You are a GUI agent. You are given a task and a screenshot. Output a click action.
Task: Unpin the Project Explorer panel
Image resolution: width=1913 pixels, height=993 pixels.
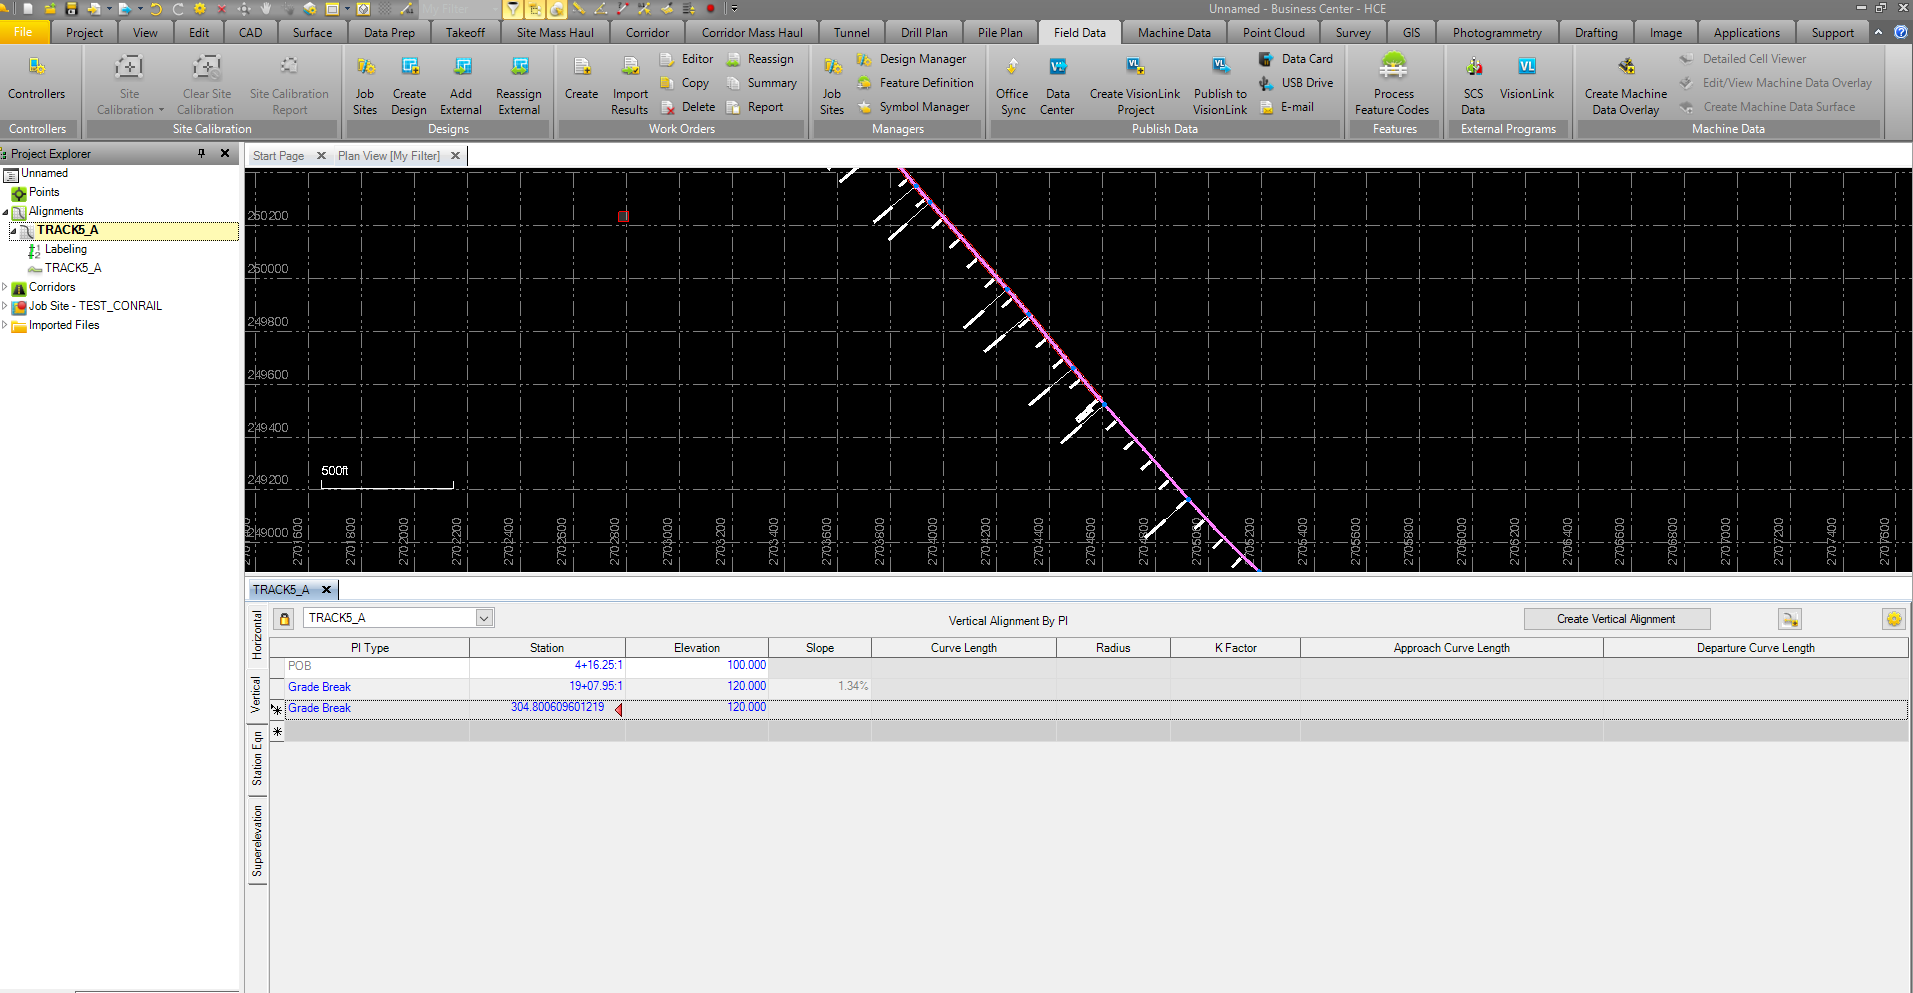coord(200,153)
